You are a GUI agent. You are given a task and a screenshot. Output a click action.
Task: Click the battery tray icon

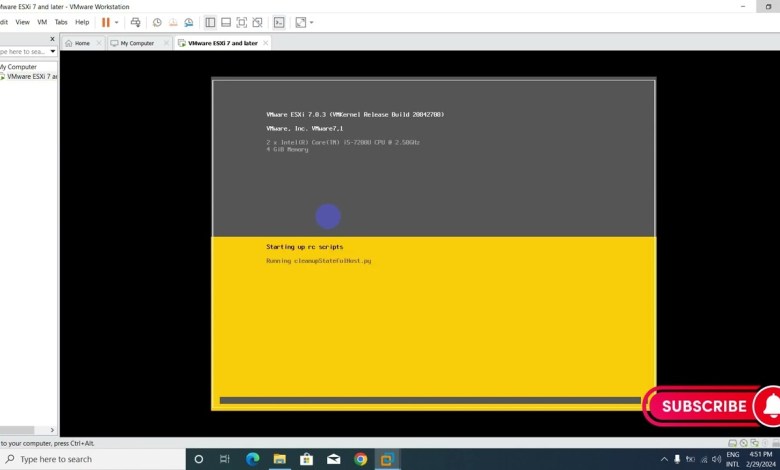(x=690, y=459)
